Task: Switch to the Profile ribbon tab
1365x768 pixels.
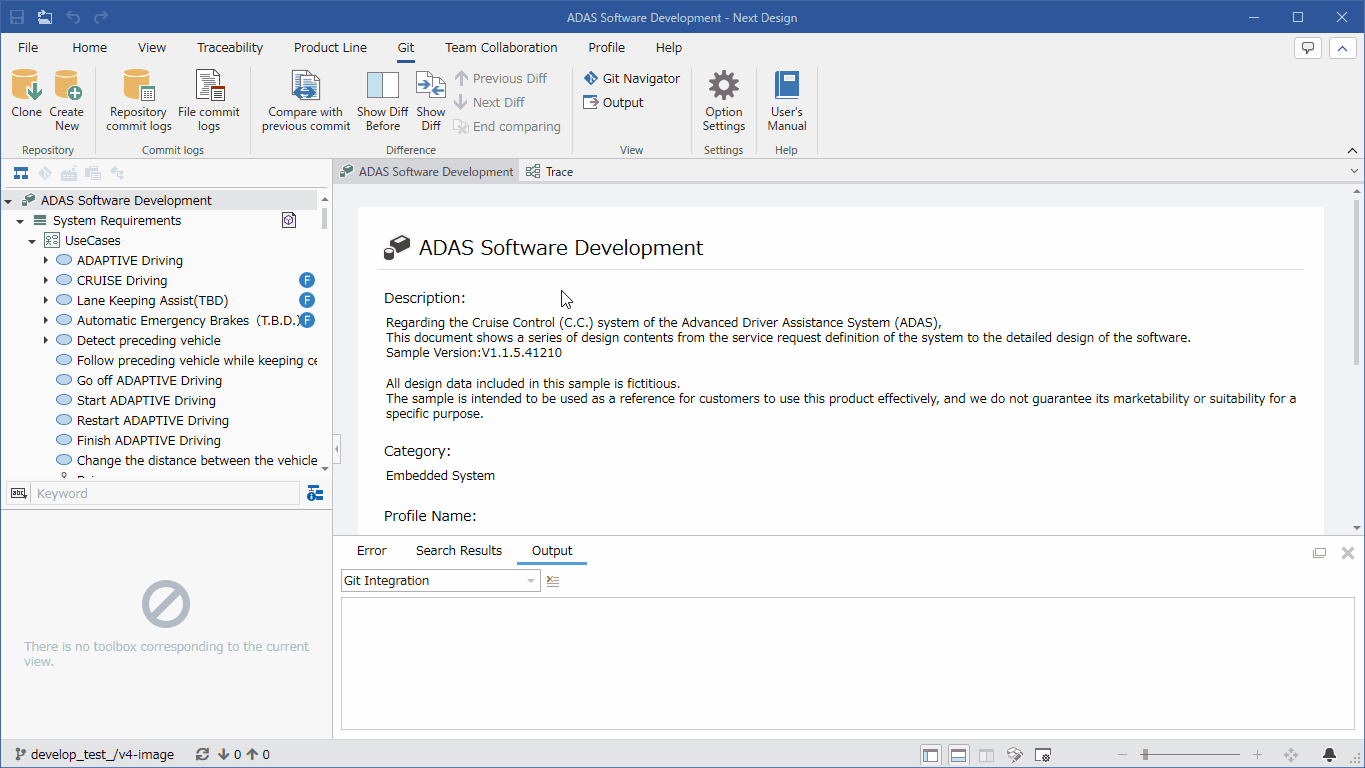Action: coord(606,47)
